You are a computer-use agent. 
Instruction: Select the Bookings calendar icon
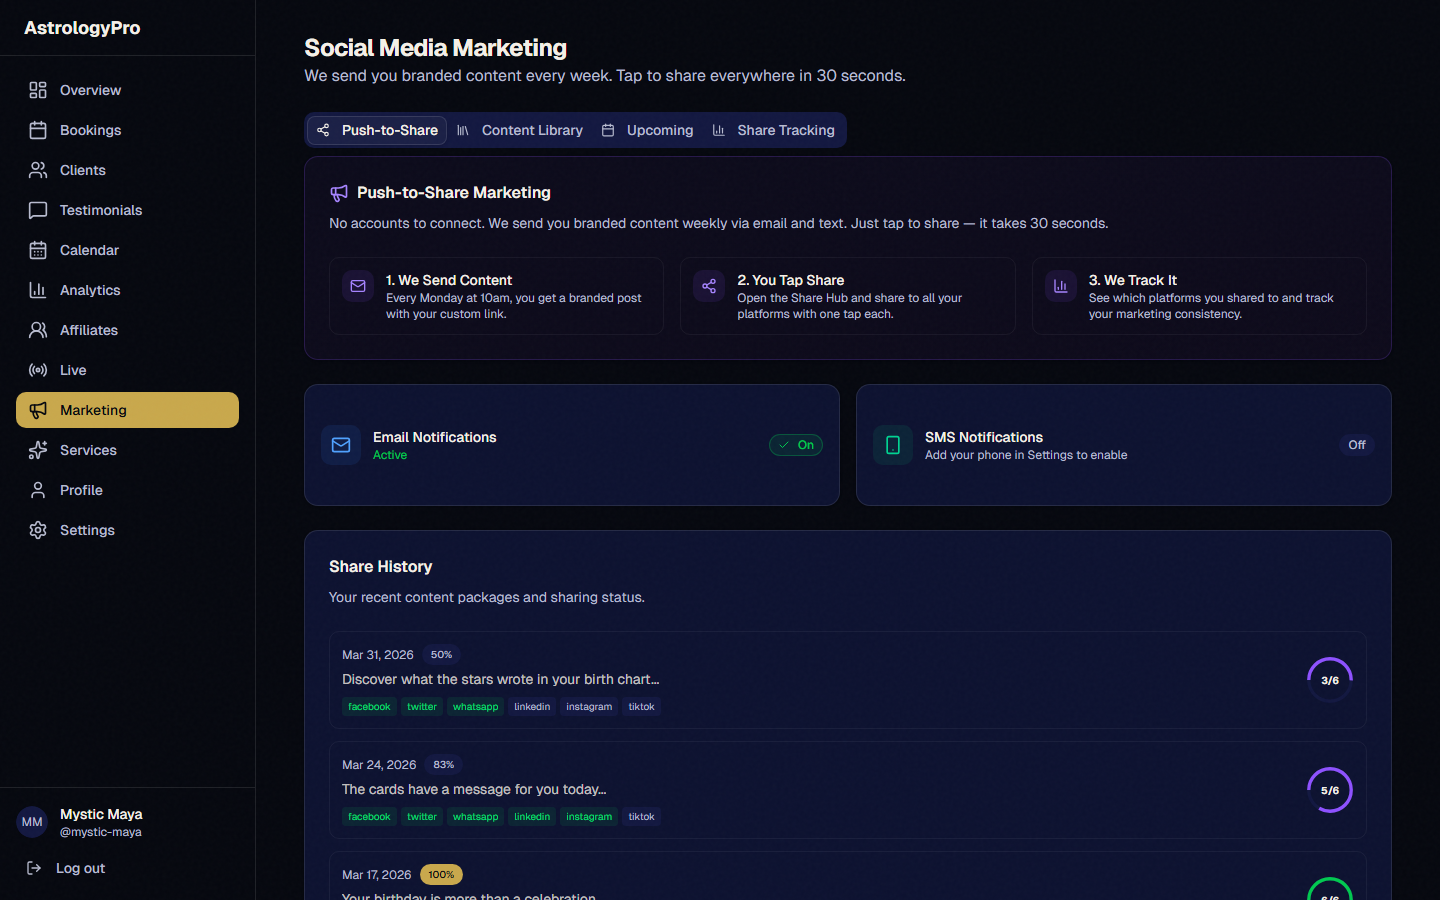38,129
